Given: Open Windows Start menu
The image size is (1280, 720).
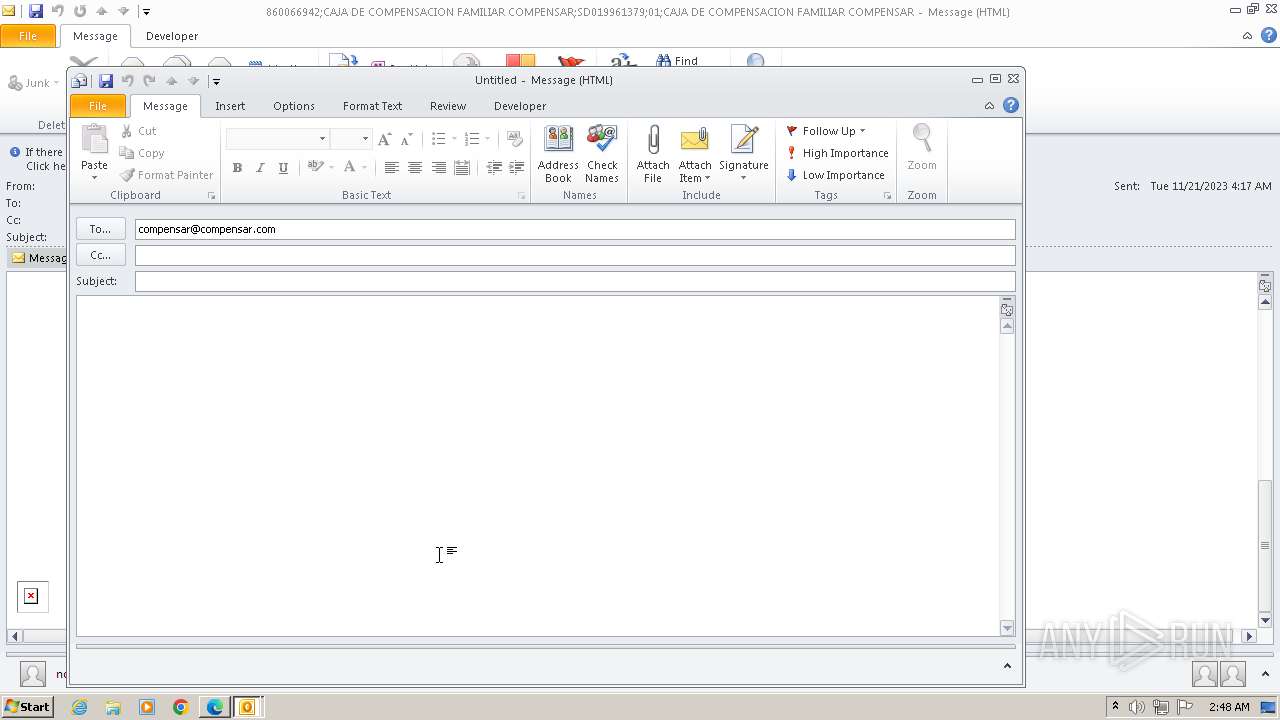Looking at the screenshot, I should pyautogui.click(x=28, y=707).
